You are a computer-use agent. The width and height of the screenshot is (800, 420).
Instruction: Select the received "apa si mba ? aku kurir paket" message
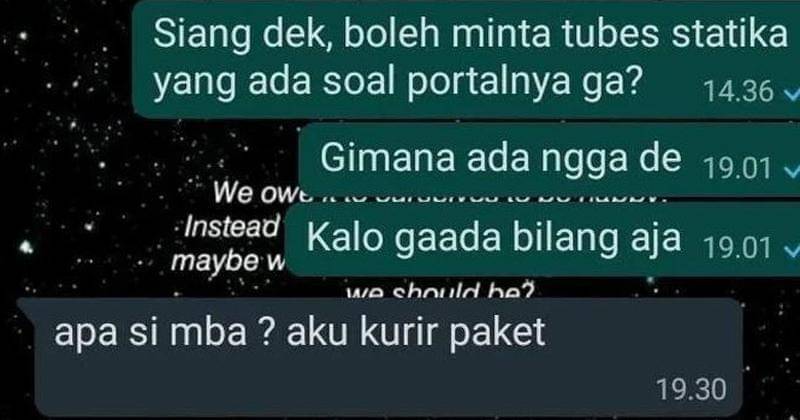(380, 357)
